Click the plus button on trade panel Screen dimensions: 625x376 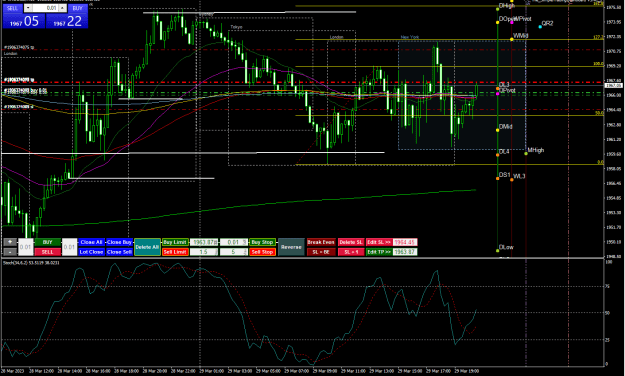[10, 242]
